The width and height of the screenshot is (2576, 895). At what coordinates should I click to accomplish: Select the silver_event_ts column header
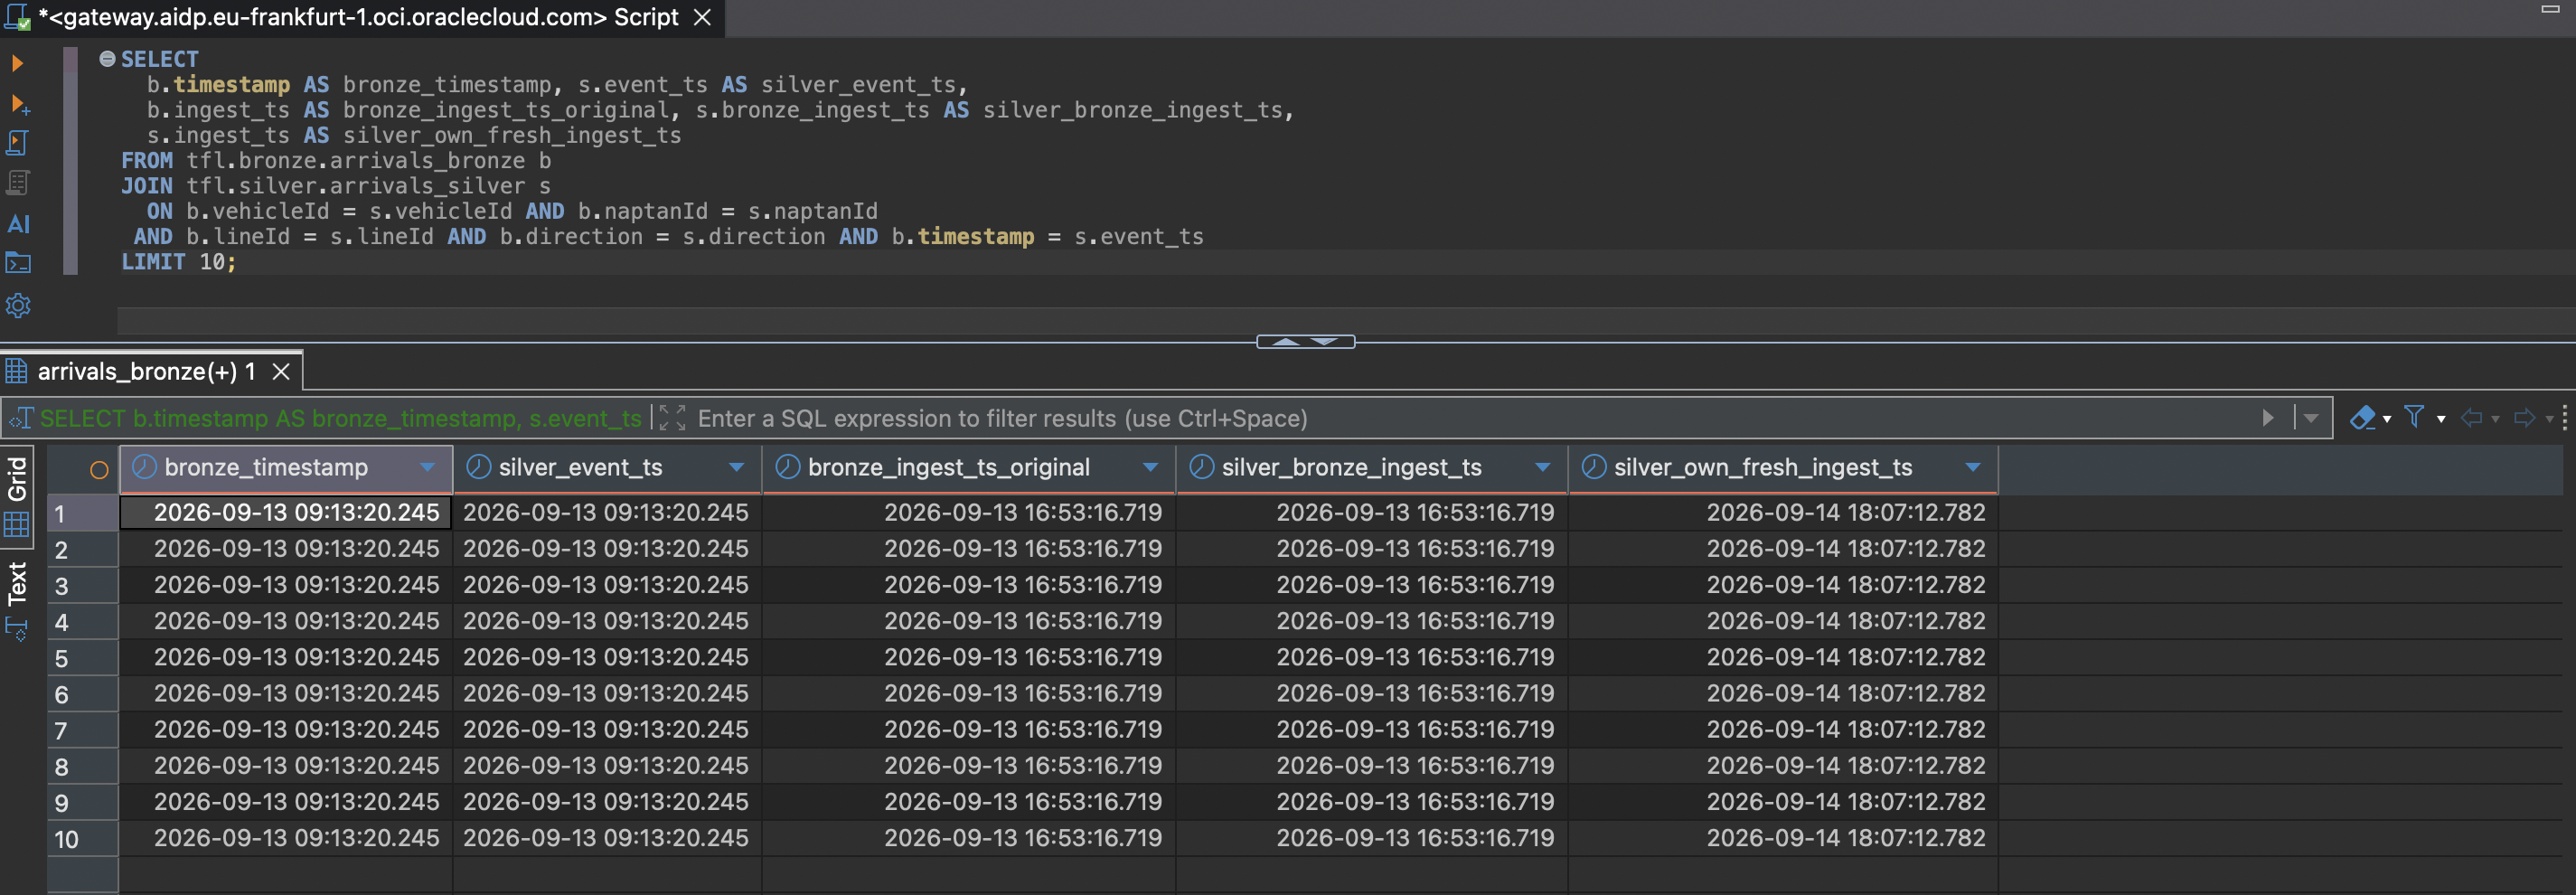tap(607, 468)
